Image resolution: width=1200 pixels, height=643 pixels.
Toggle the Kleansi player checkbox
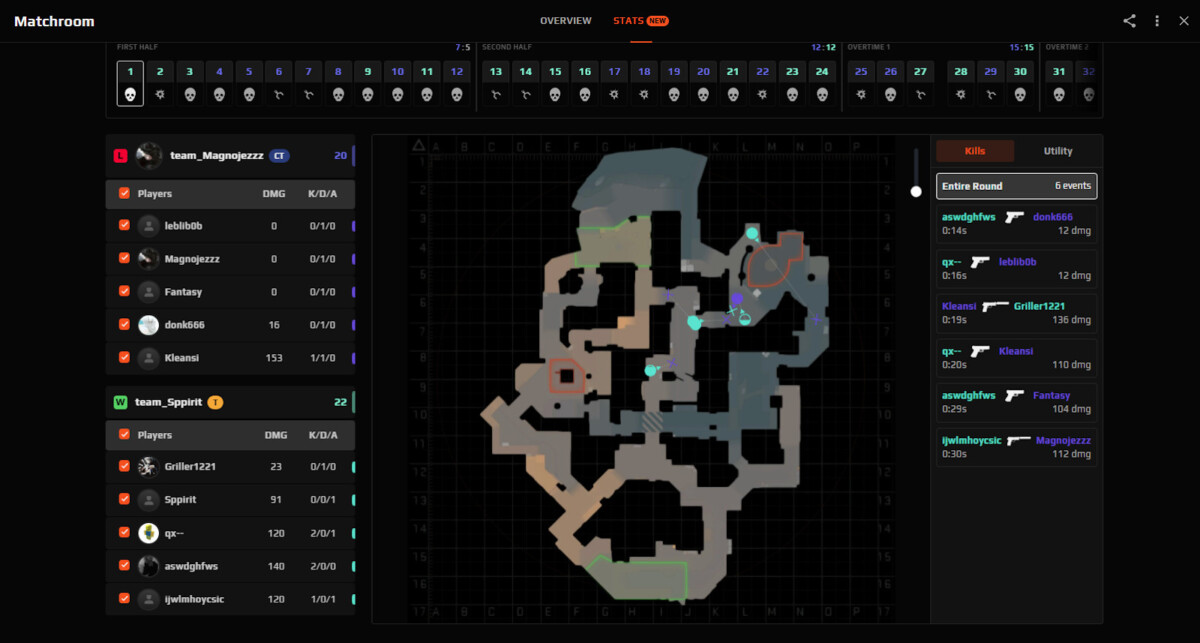point(124,357)
